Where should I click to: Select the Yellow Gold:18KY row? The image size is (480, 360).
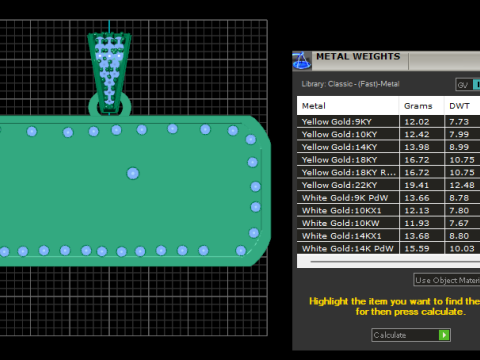[388, 160]
